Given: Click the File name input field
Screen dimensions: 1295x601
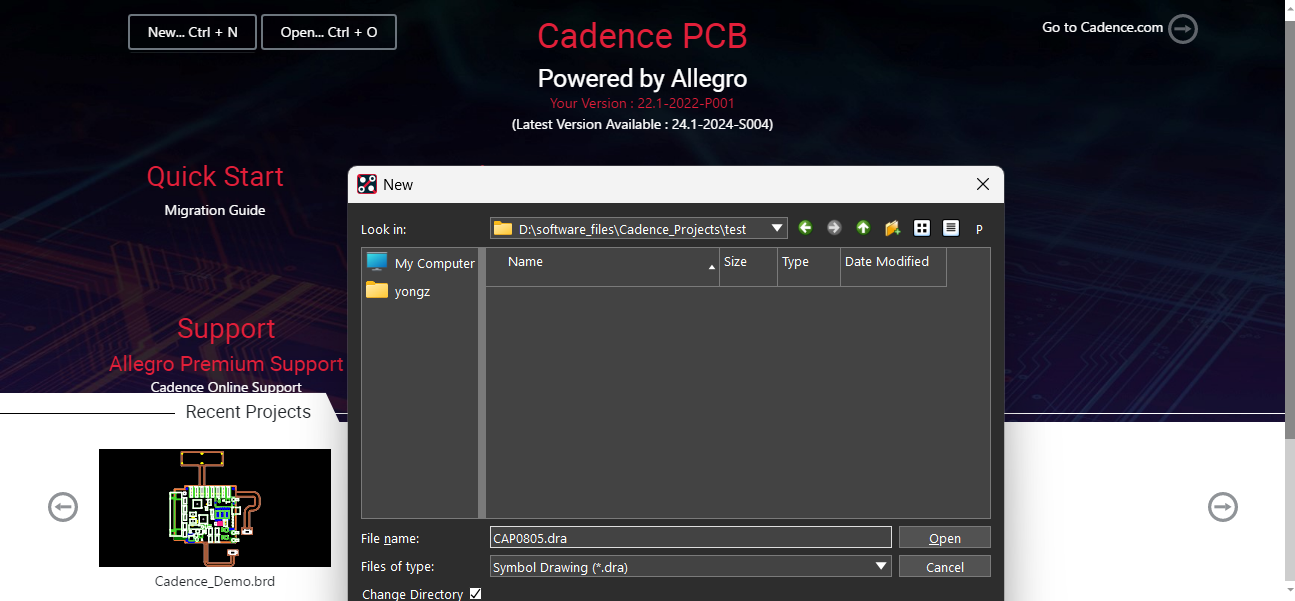Looking at the screenshot, I should tap(690, 538).
